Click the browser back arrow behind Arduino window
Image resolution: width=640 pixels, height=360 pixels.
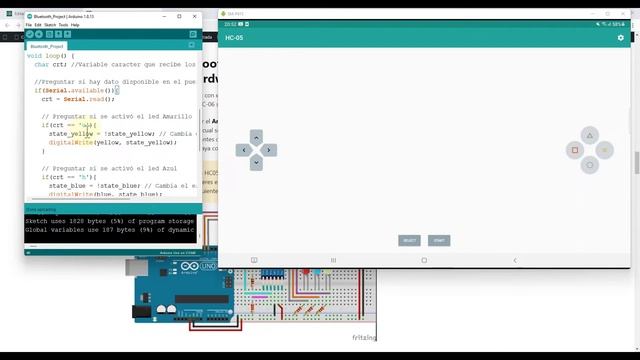click(x=7, y=25)
